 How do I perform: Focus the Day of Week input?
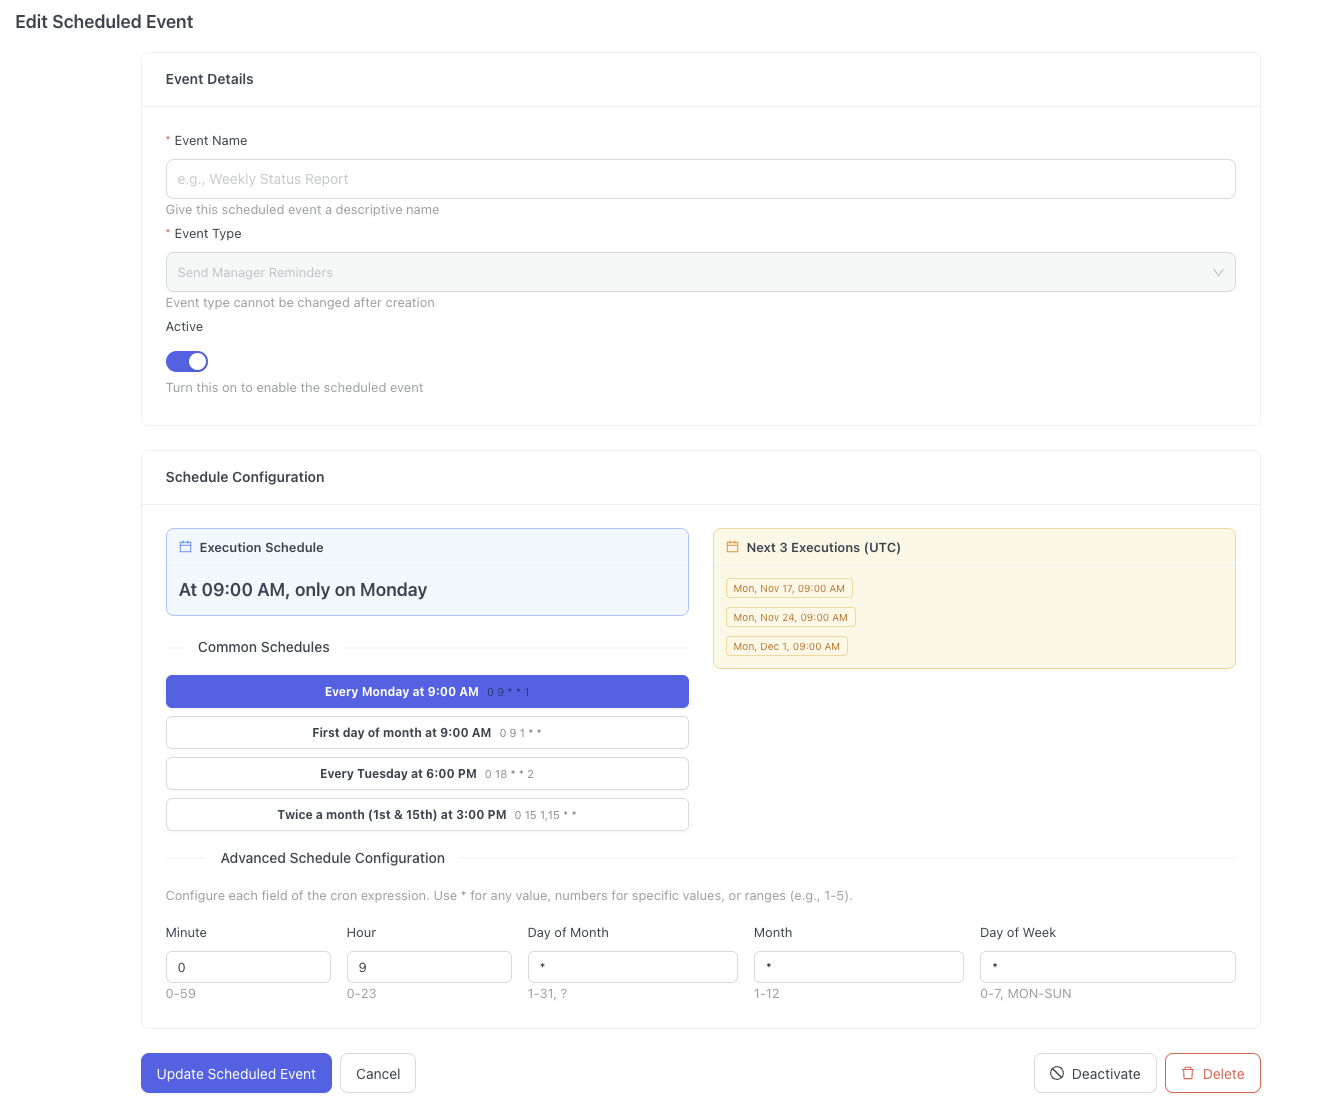click(x=1107, y=967)
